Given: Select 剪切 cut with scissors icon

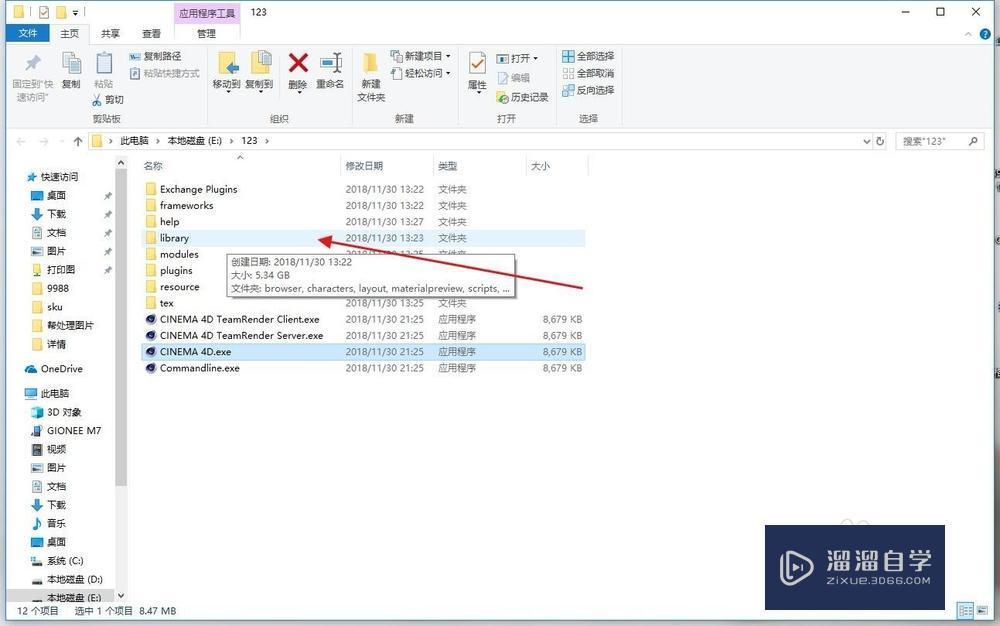Looking at the screenshot, I should pos(108,100).
